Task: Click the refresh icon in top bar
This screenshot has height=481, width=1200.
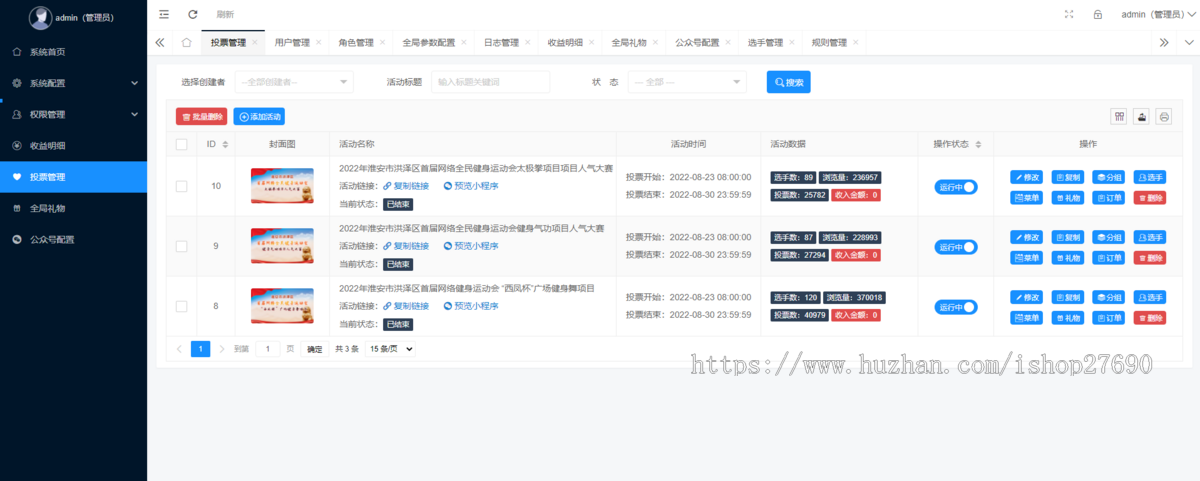Action: click(193, 14)
